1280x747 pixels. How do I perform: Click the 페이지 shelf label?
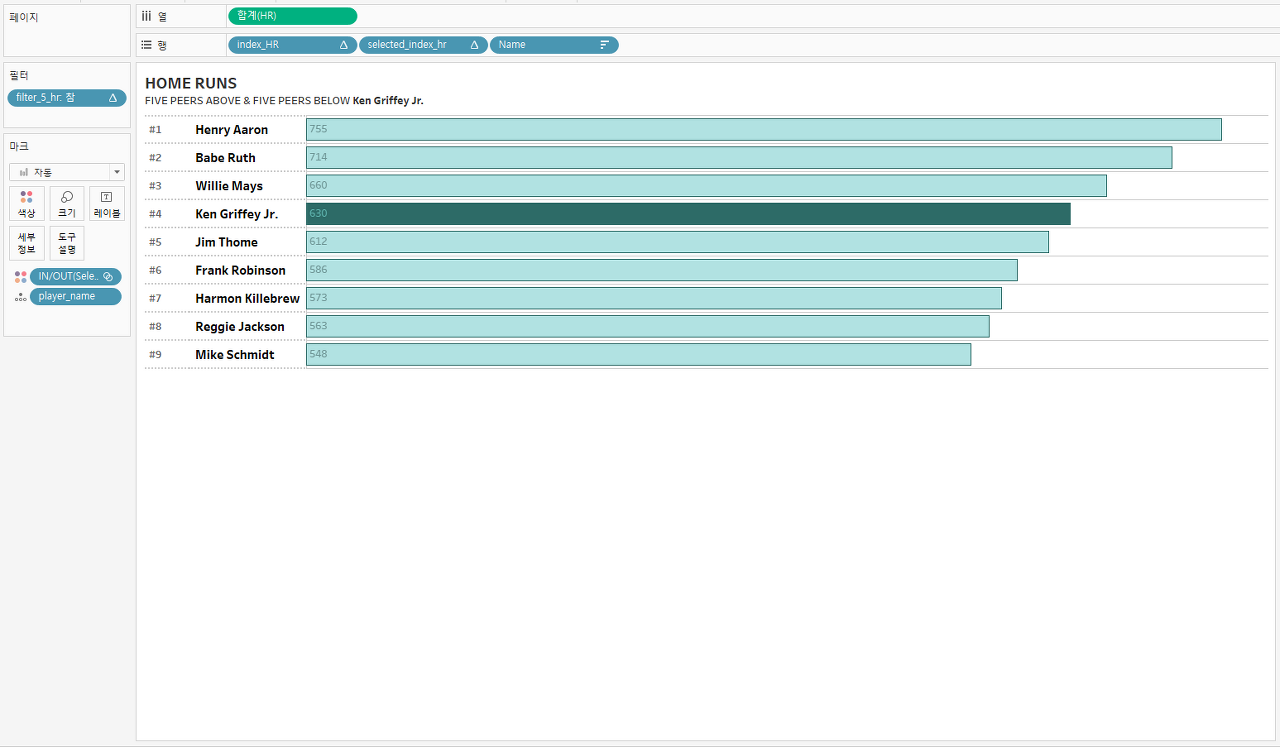tap(23, 17)
